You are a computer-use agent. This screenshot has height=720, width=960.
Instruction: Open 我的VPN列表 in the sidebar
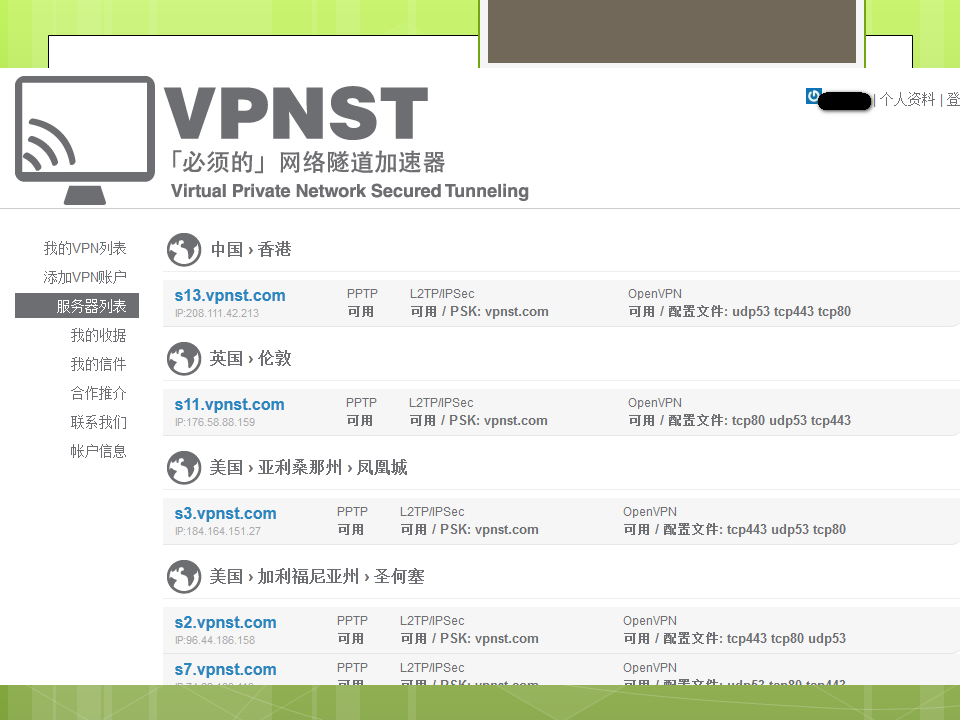(84, 248)
